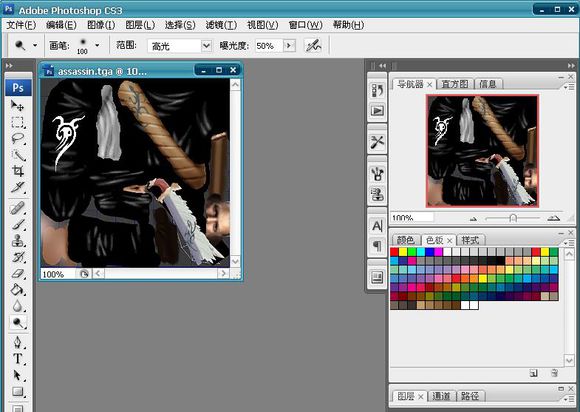Viewport: 580px width, 412px height.
Task: Click the navigator zoom in button
Action: (553, 218)
